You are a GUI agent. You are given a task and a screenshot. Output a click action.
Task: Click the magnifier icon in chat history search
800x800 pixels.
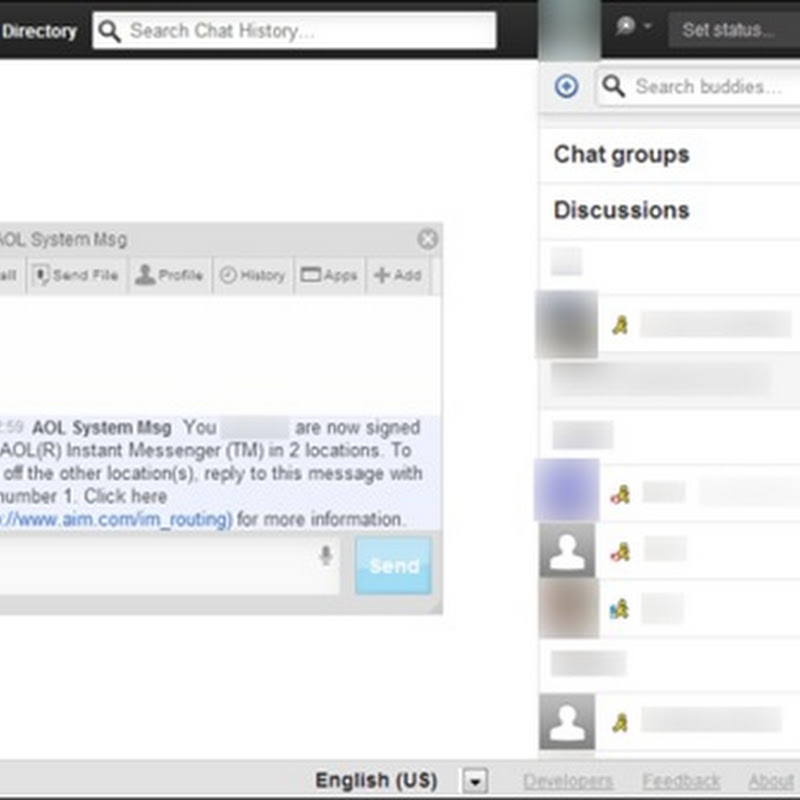(109, 31)
